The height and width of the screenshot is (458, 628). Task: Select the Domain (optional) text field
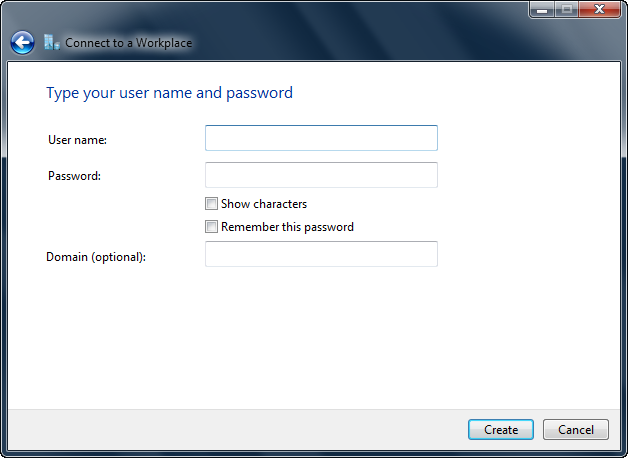[321, 254]
